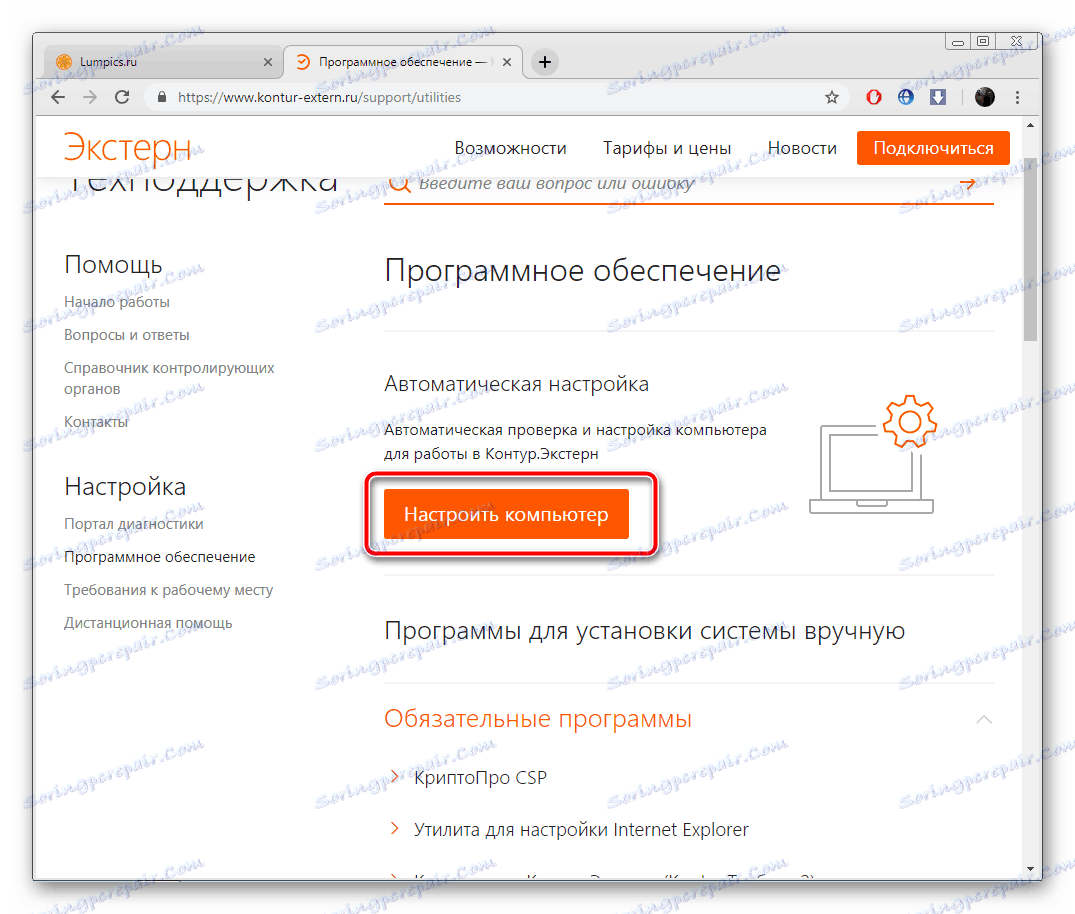Image resolution: width=1075 pixels, height=914 pixels.
Task: Open Справочник контролирующих органов link
Action: [x=169, y=378]
